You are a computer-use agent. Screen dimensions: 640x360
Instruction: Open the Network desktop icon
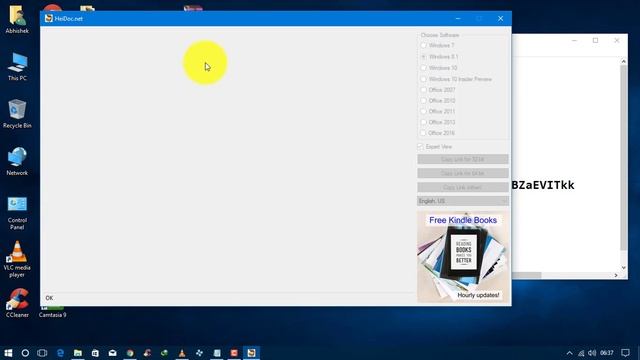click(17, 162)
